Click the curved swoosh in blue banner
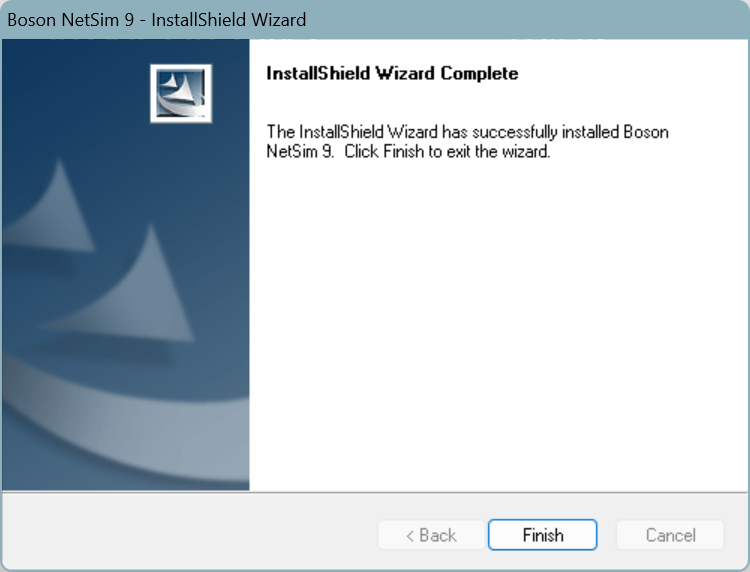This screenshot has height=572, width=750. point(125,423)
